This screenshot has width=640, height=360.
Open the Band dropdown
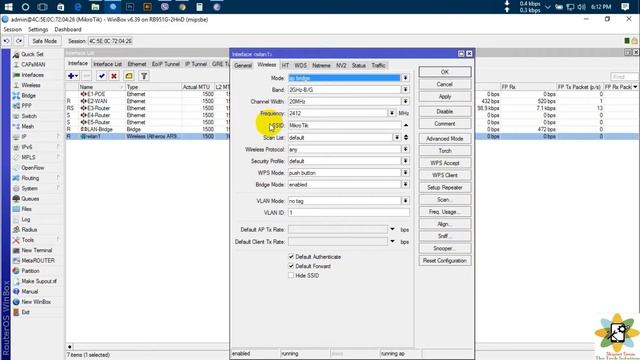tap(405, 89)
